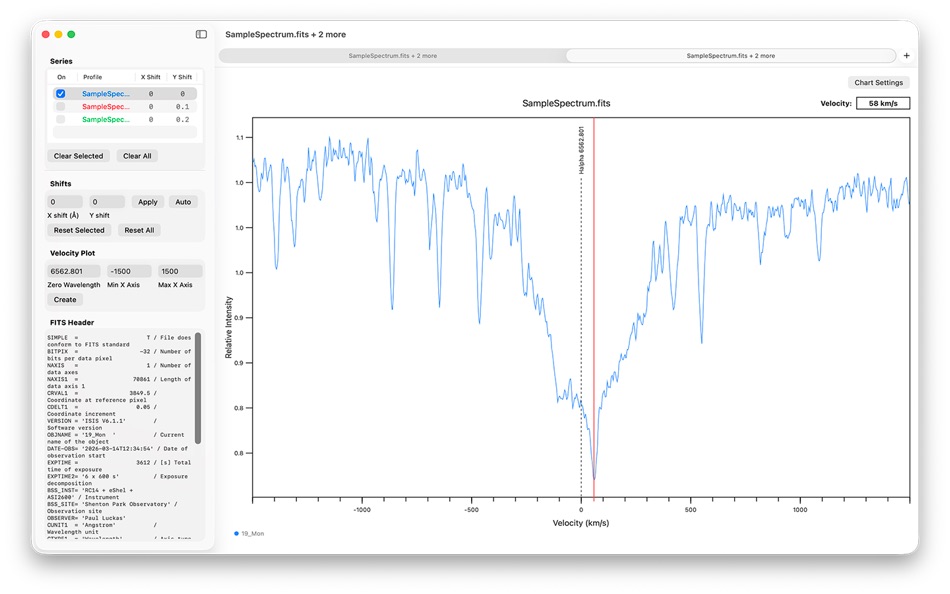950x594 pixels.
Task: Focus the Y shift input field
Action: (107, 202)
